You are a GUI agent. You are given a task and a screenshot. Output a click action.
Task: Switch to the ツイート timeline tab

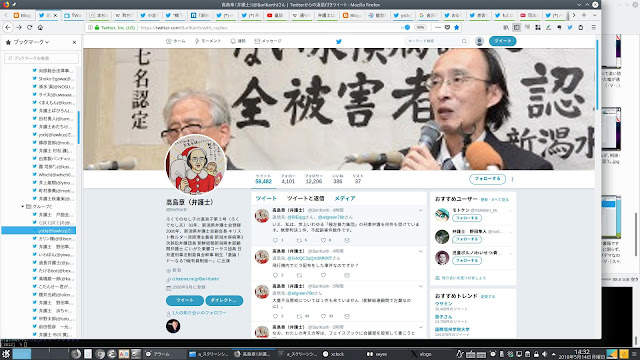[266, 198]
